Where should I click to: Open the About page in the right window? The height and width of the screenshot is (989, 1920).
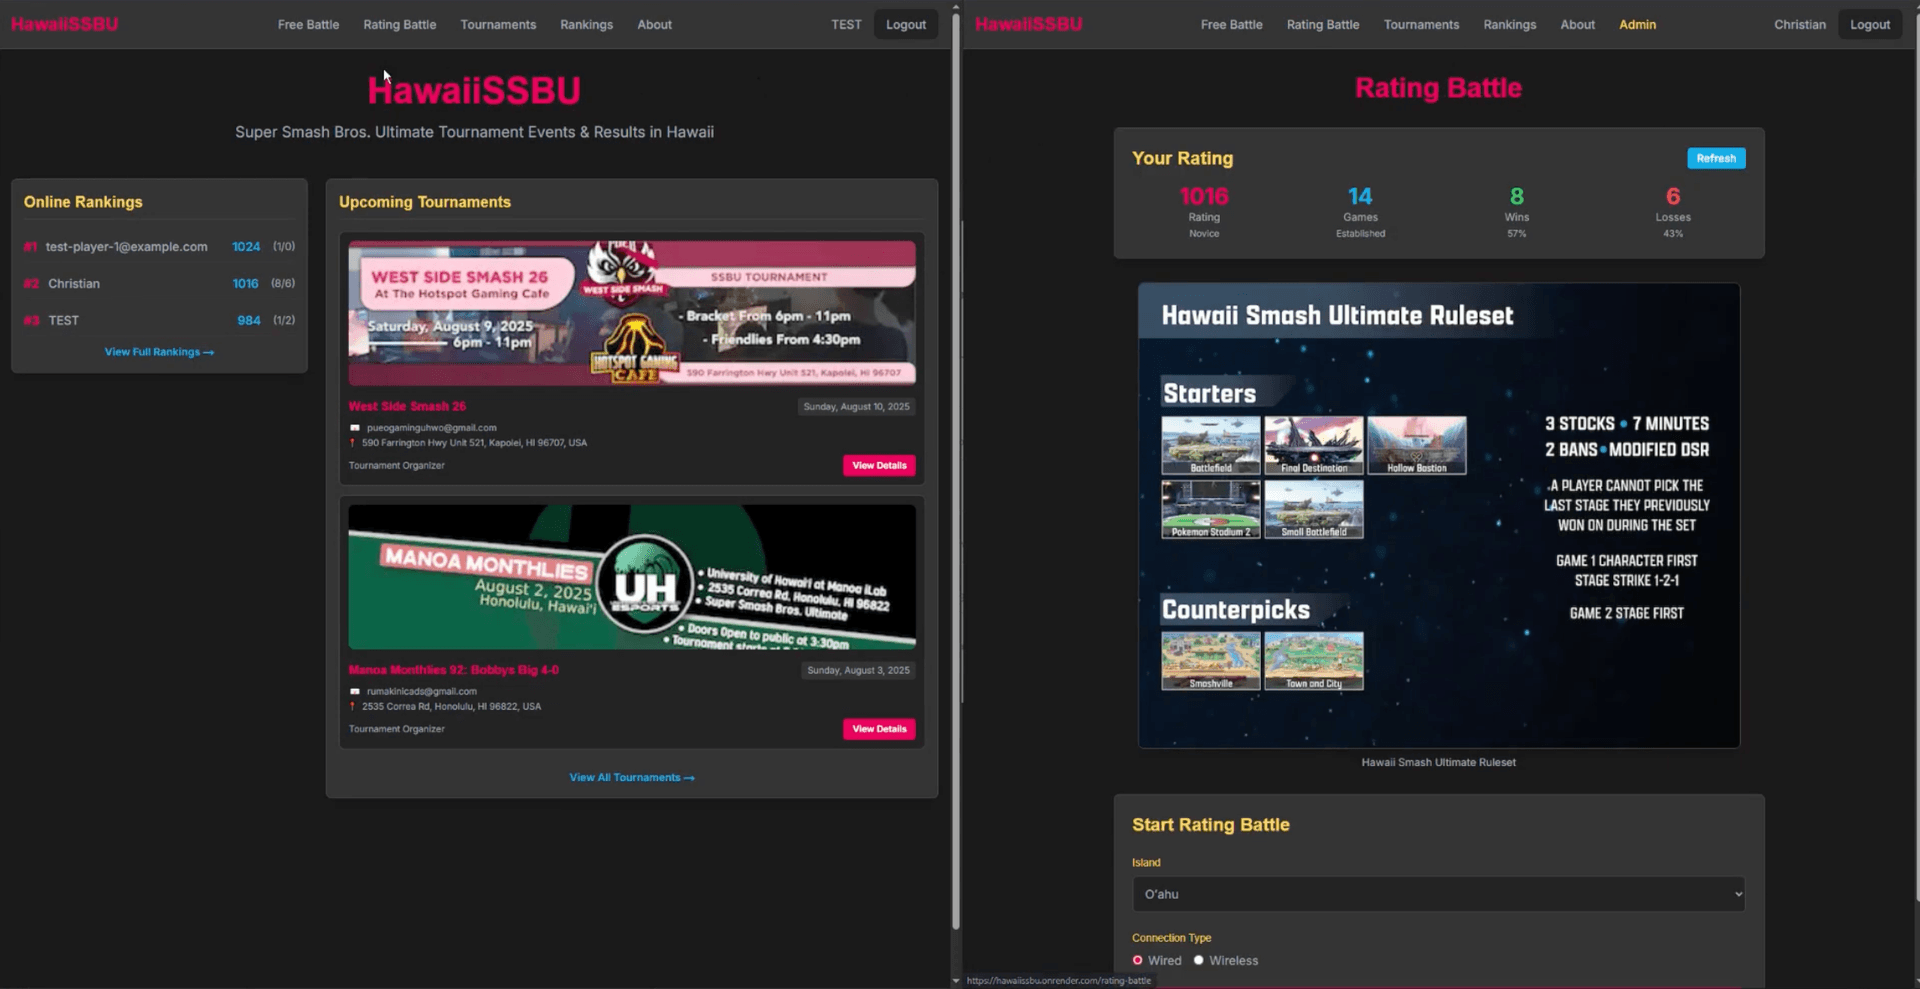click(1578, 25)
